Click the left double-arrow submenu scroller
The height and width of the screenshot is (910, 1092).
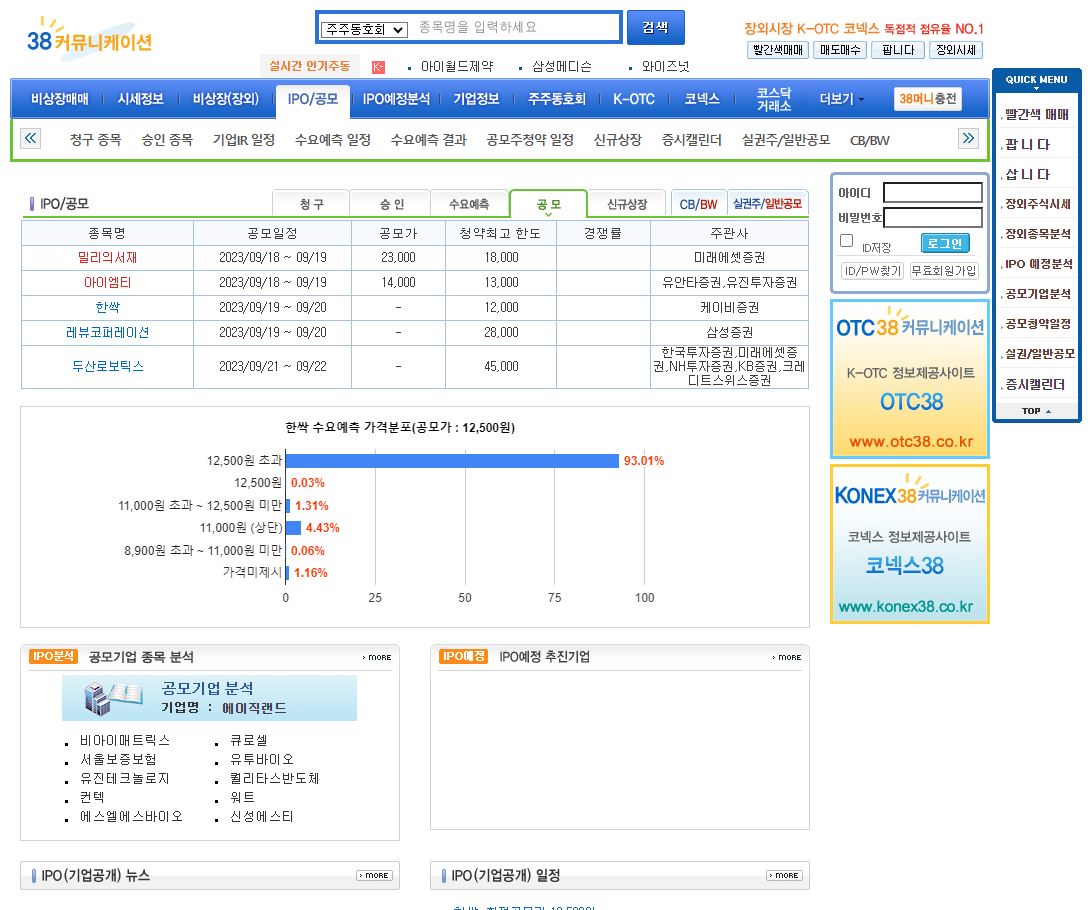pos(31,138)
